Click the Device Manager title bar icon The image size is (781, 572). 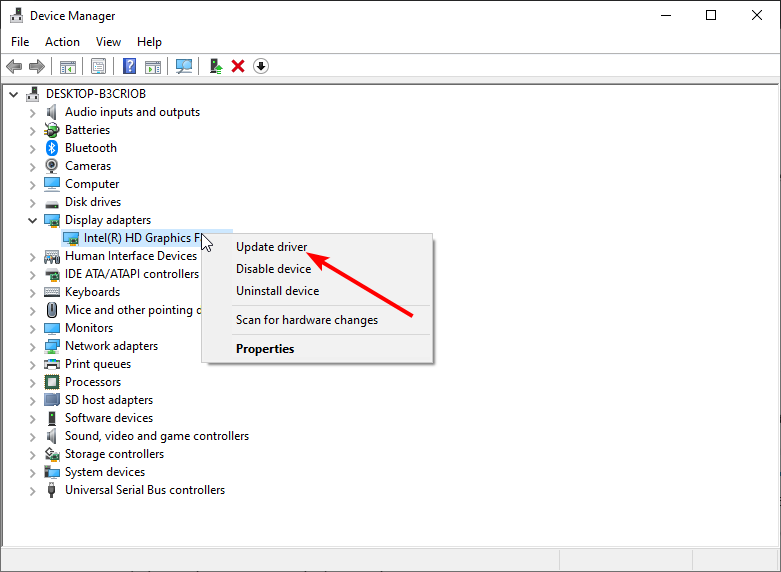[16, 15]
